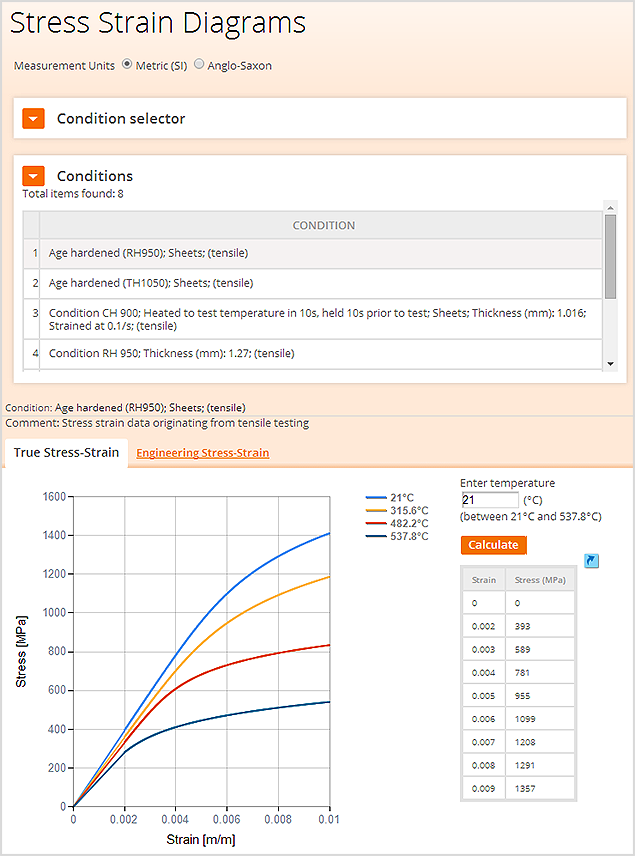Click the 315.6°C orange legend swatch

pos(376,510)
